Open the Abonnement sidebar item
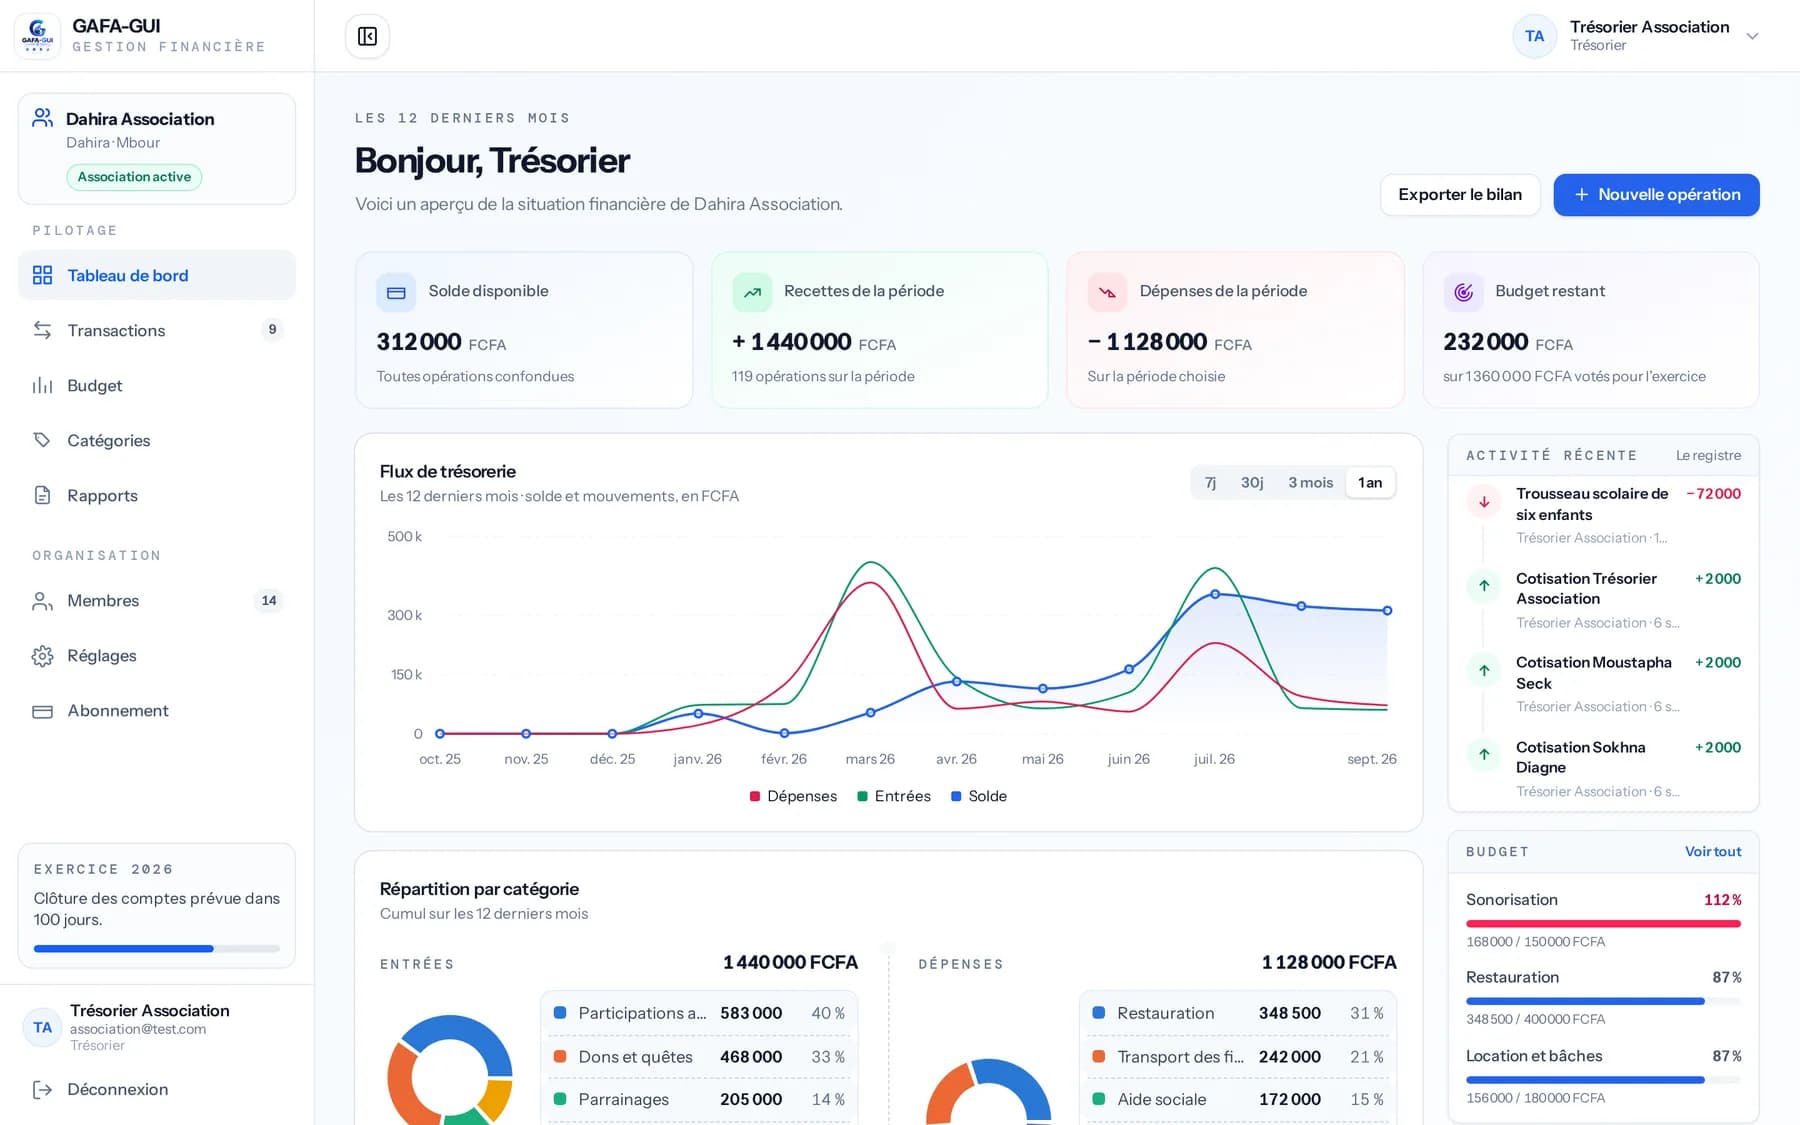The width and height of the screenshot is (1800, 1125). (x=157, y=710)
